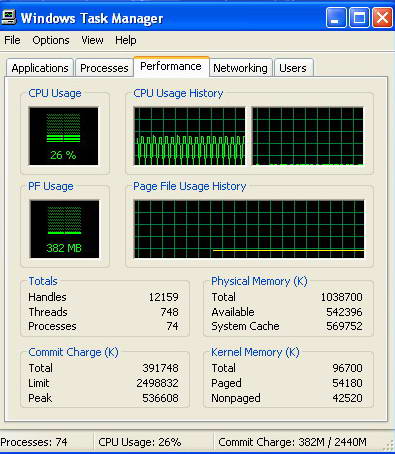395x454 pixels.
Task: Select the Performance tab
Action: point(171,67)
